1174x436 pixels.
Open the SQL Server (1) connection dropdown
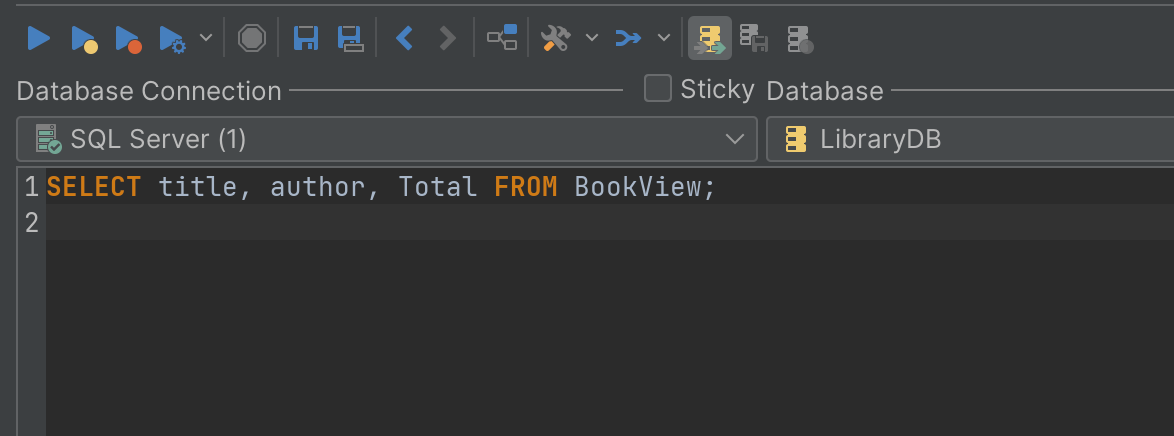click(386, 139)
